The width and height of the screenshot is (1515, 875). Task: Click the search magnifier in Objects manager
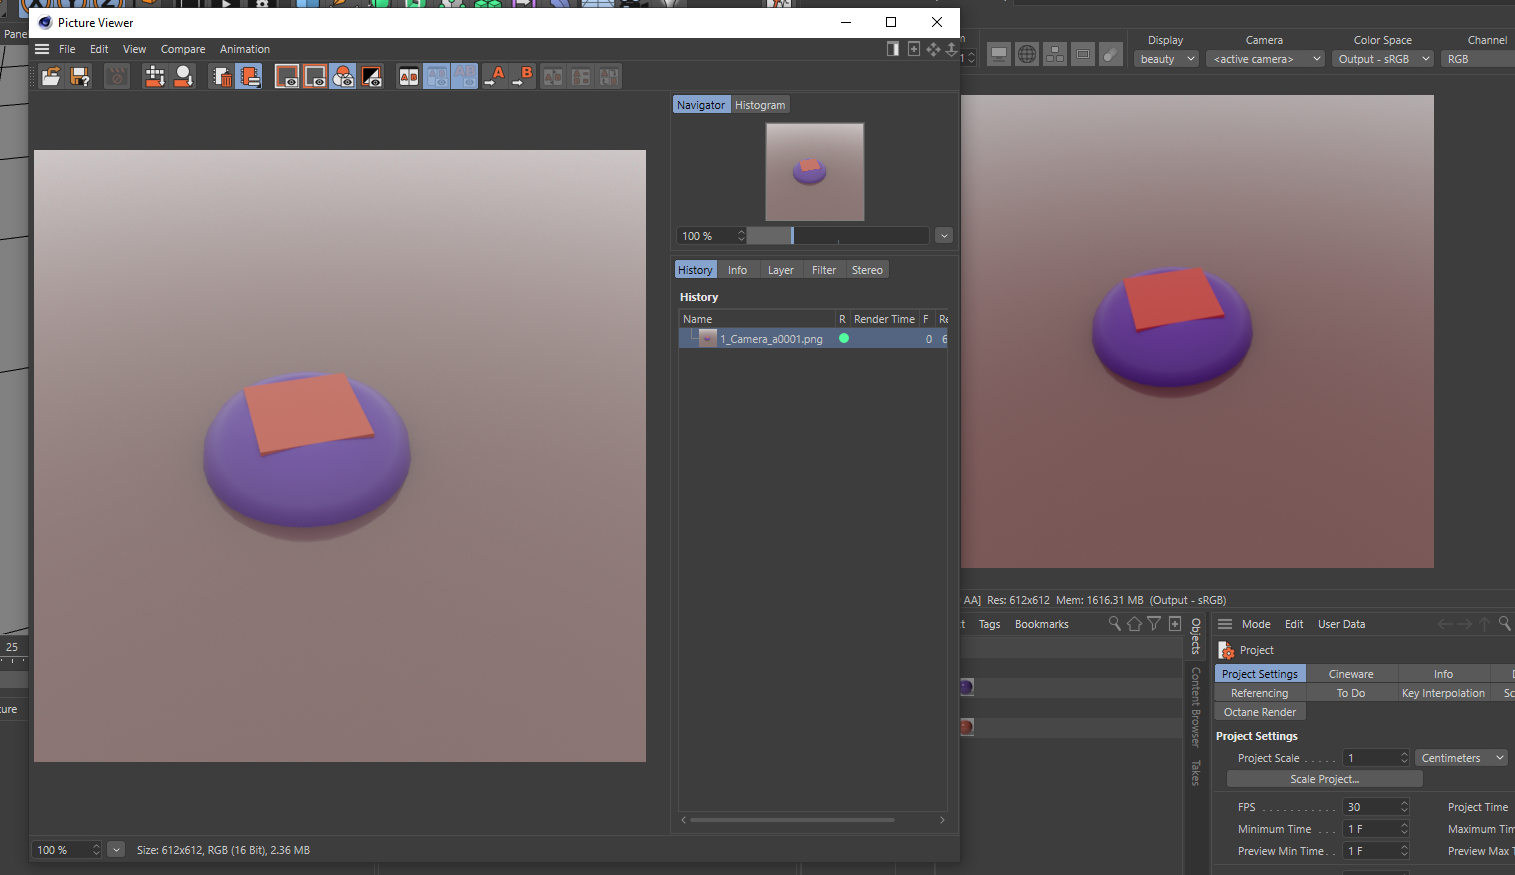click(1114, 624)
